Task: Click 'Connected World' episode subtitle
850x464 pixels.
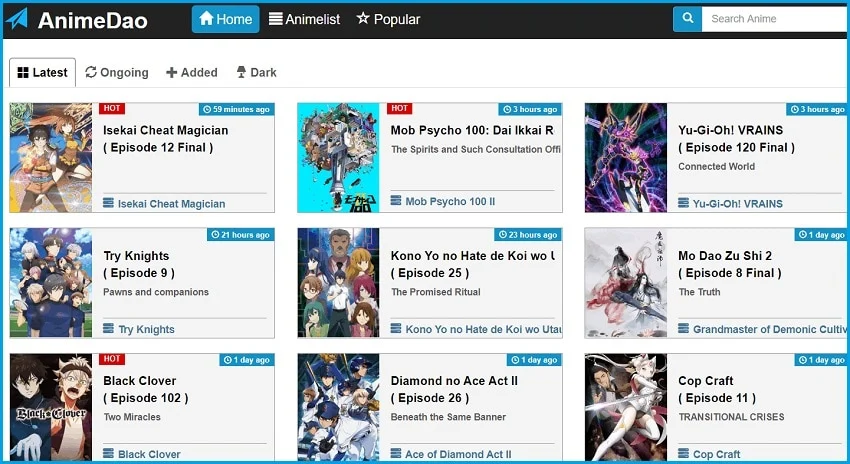Action: tap(716, 166)
